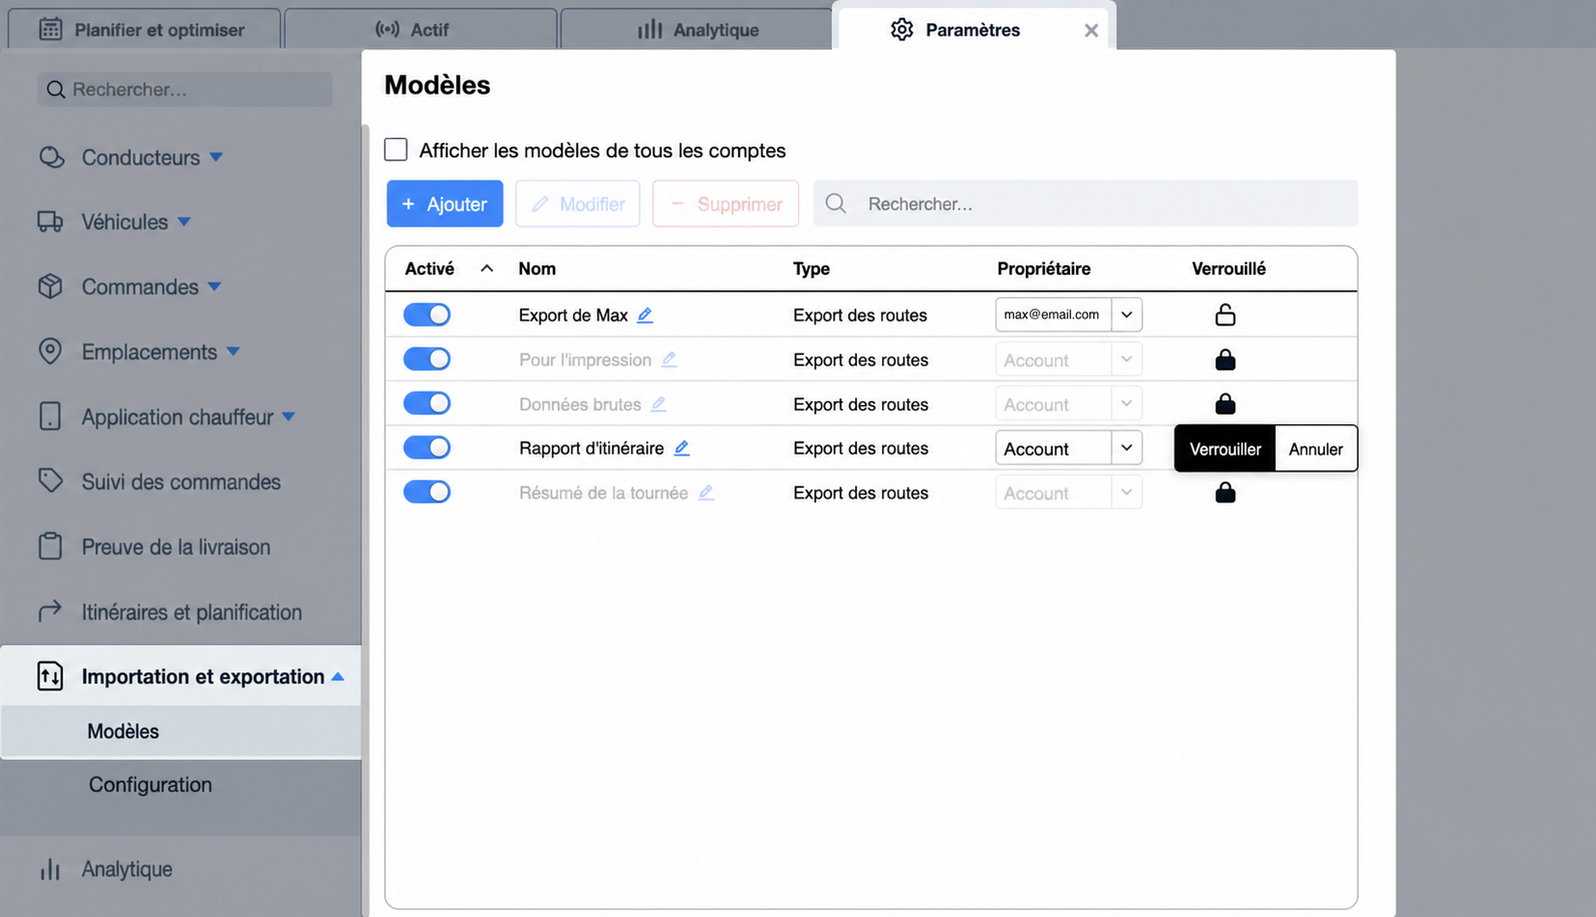Screen dimensions: 1596x917
Task: Click the locked padlock for Pour l'impression
Action: tap(1225, 359)
